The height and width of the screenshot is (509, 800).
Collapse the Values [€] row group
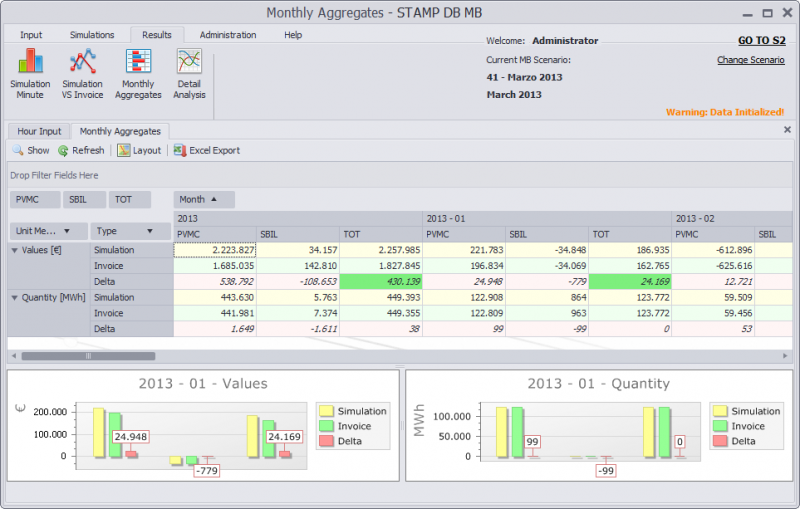[14, 250]
